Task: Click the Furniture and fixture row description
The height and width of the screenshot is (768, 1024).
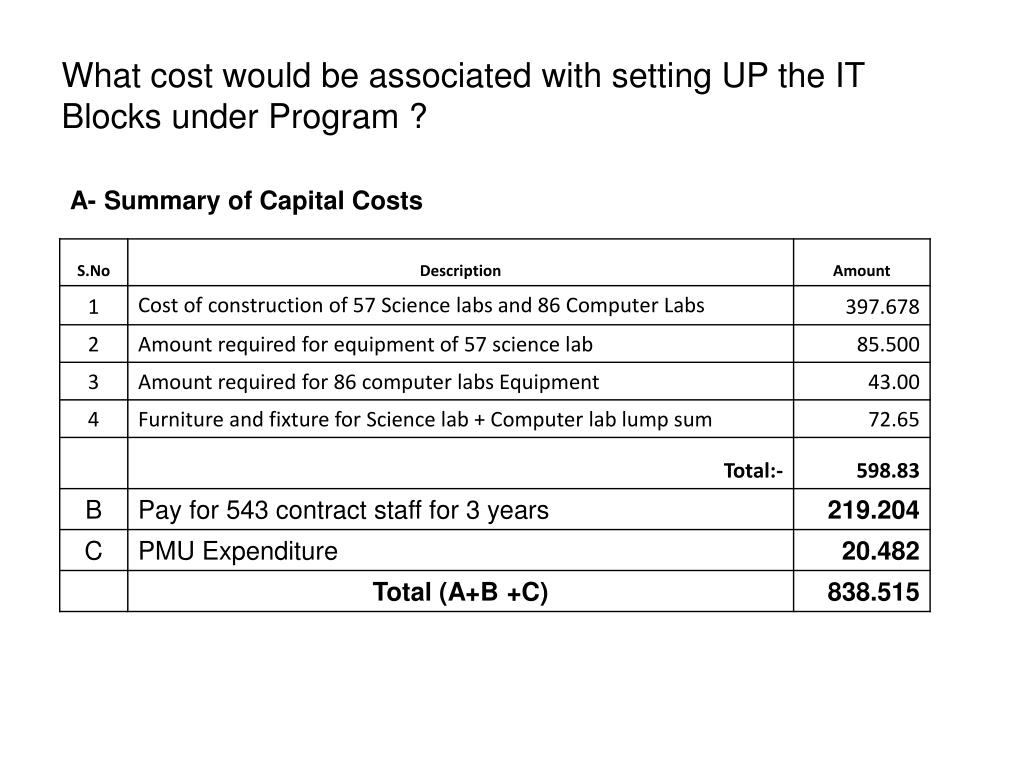Action: point(425,419)
